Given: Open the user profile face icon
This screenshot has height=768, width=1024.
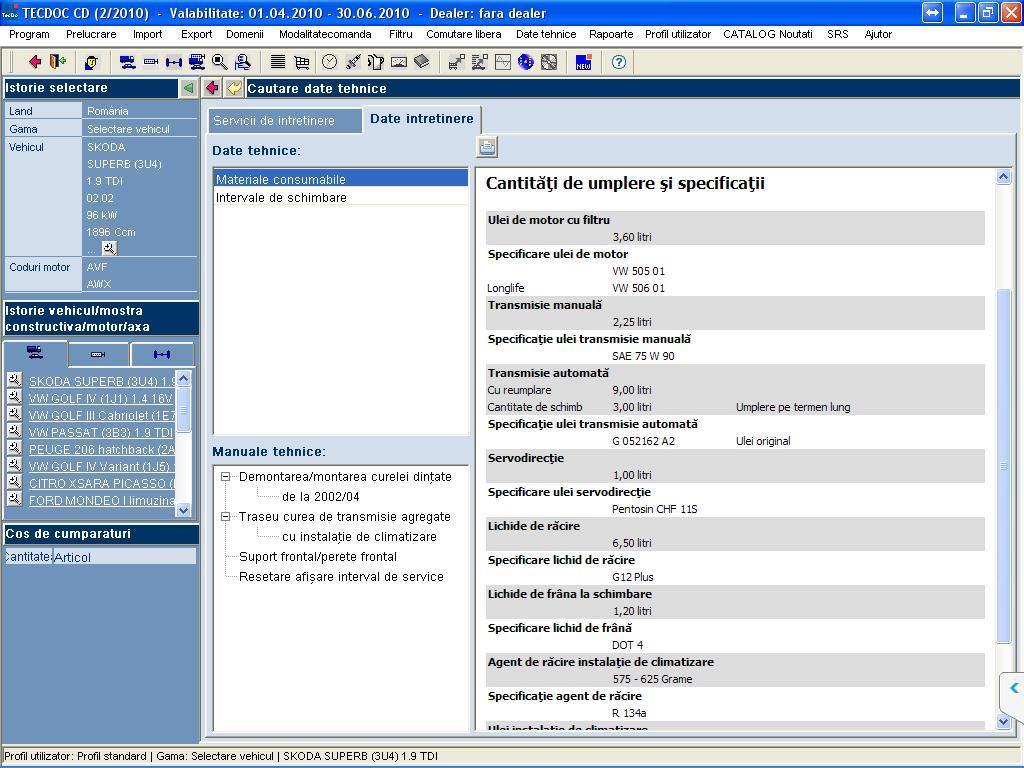Looking at the screenshot, I should click(91, 62).
